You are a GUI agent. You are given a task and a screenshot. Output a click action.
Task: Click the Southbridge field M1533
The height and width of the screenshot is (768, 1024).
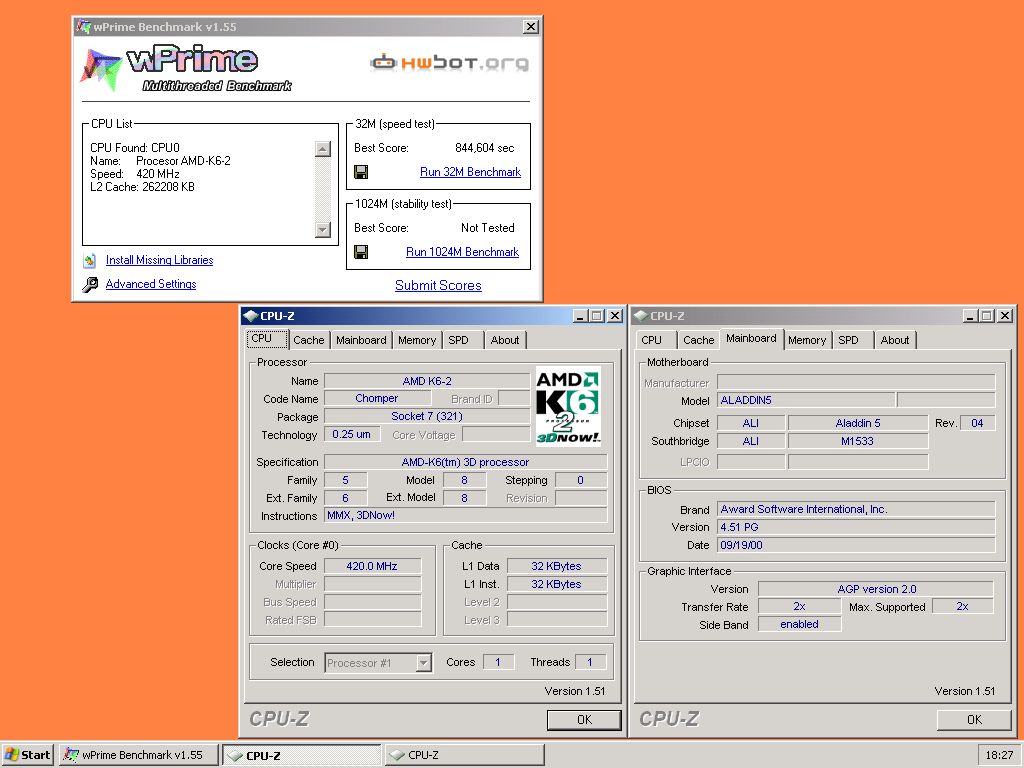pos(857,441)
